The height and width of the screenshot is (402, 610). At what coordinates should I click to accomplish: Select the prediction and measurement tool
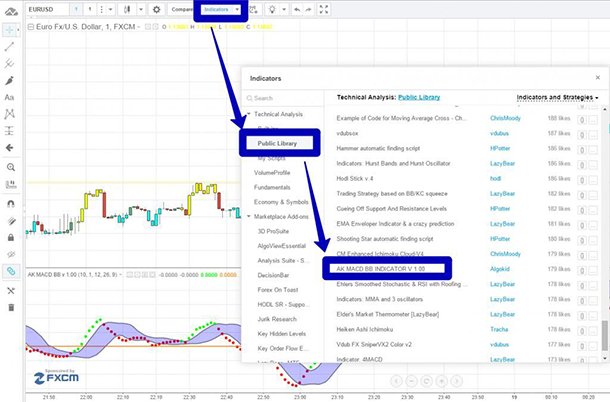pyautogui.click(x=9, y=131)
